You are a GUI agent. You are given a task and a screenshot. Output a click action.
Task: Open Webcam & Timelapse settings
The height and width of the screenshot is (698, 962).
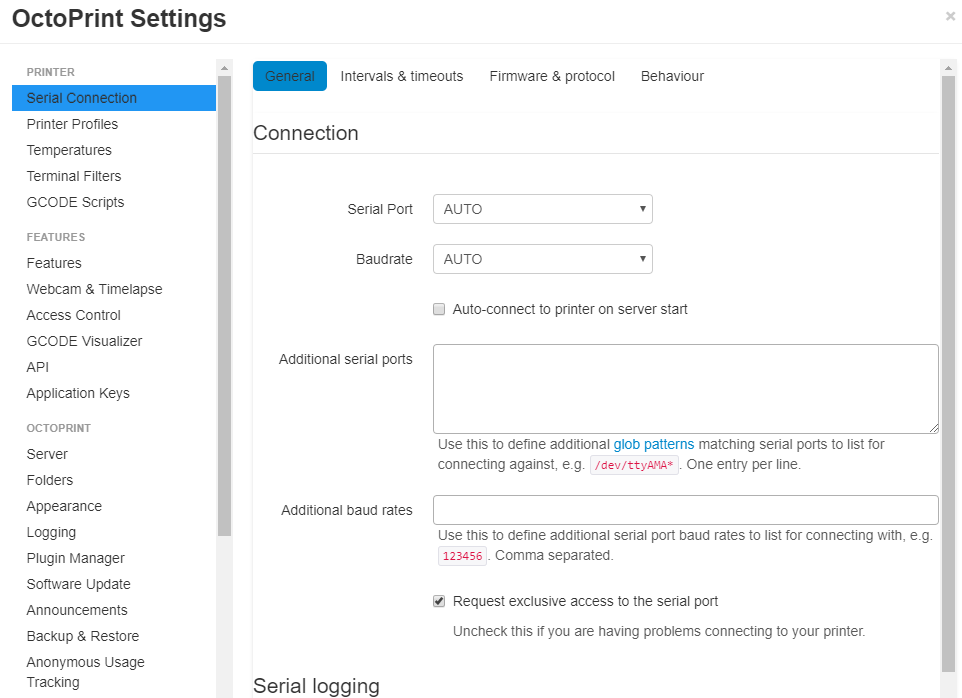tap(94, 289)
